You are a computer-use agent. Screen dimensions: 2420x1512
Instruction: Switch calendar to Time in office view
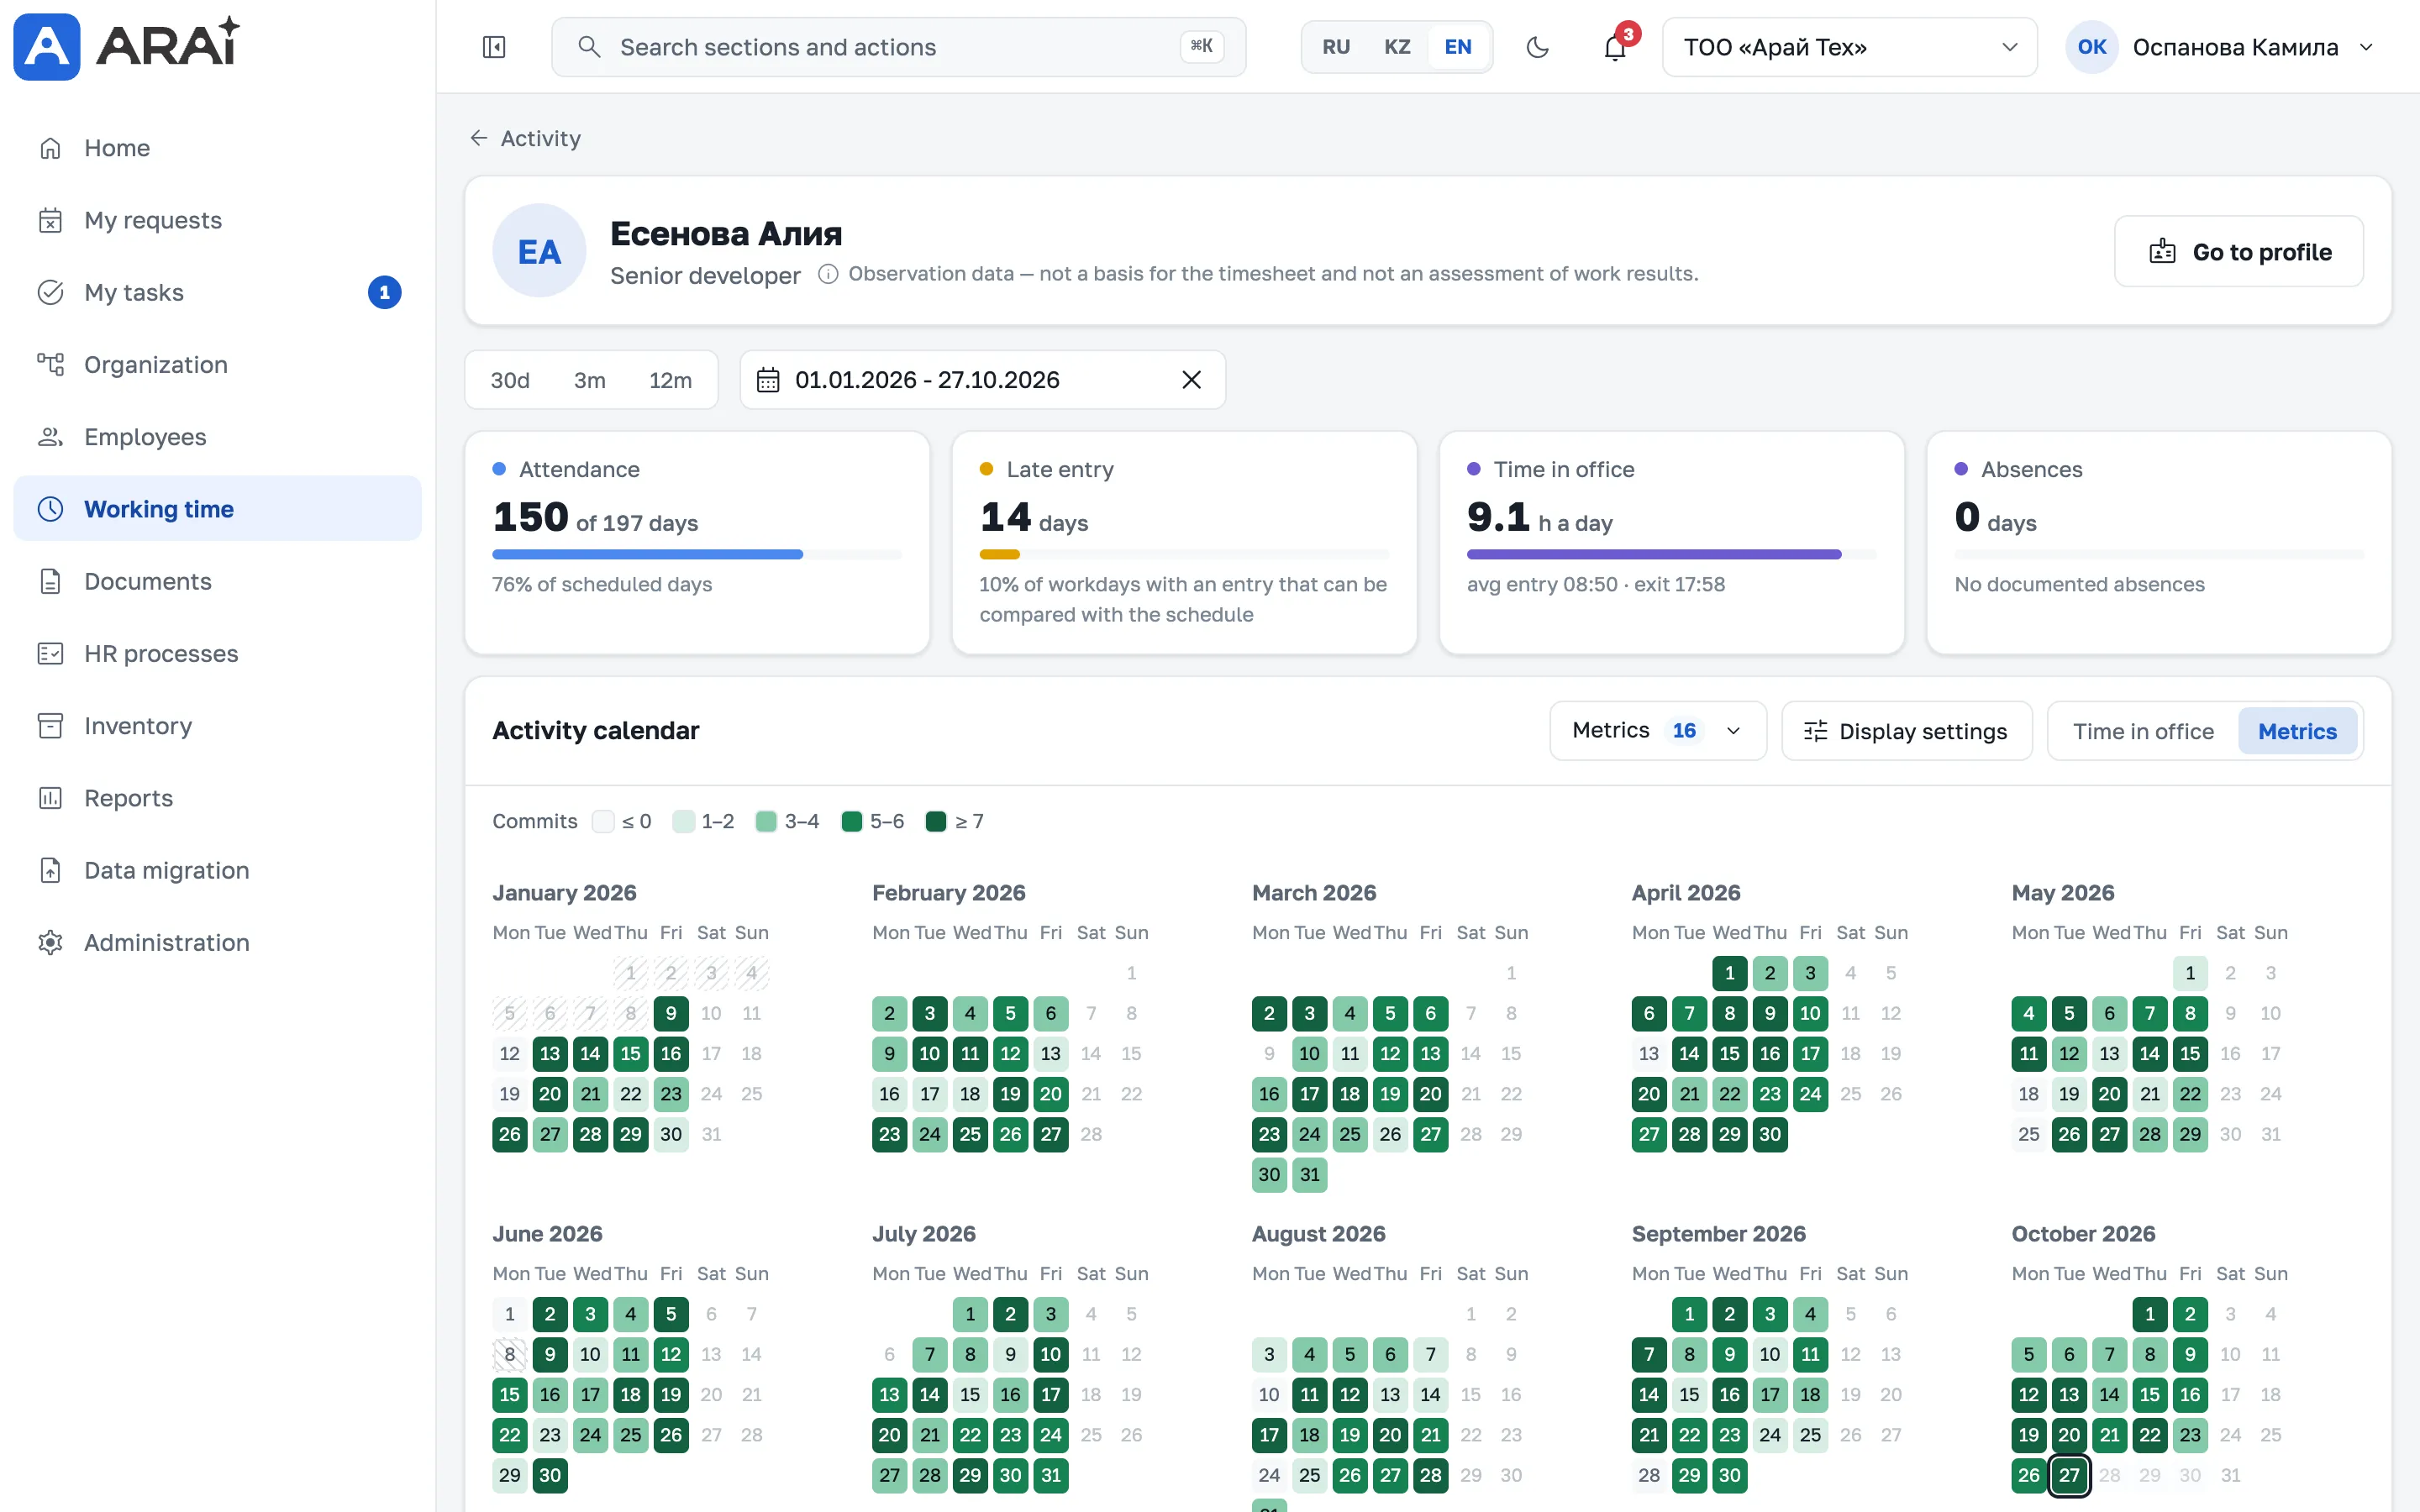tap(2143, 731)
